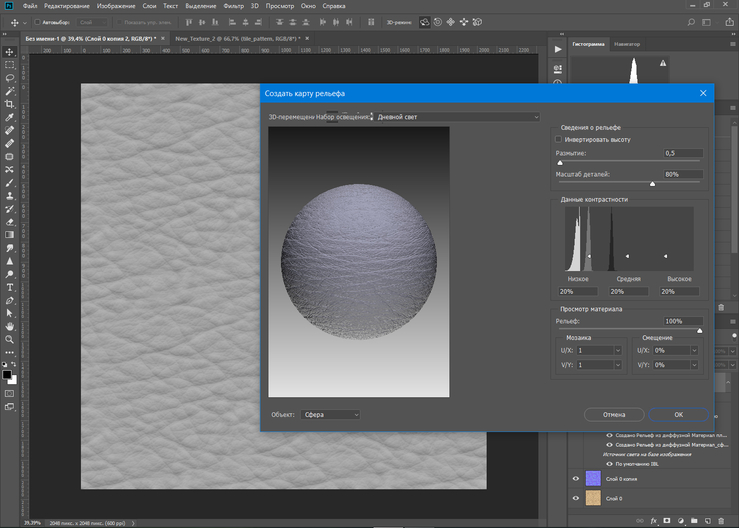
Task: Click the Отмена button
Action: coord(614,414)
